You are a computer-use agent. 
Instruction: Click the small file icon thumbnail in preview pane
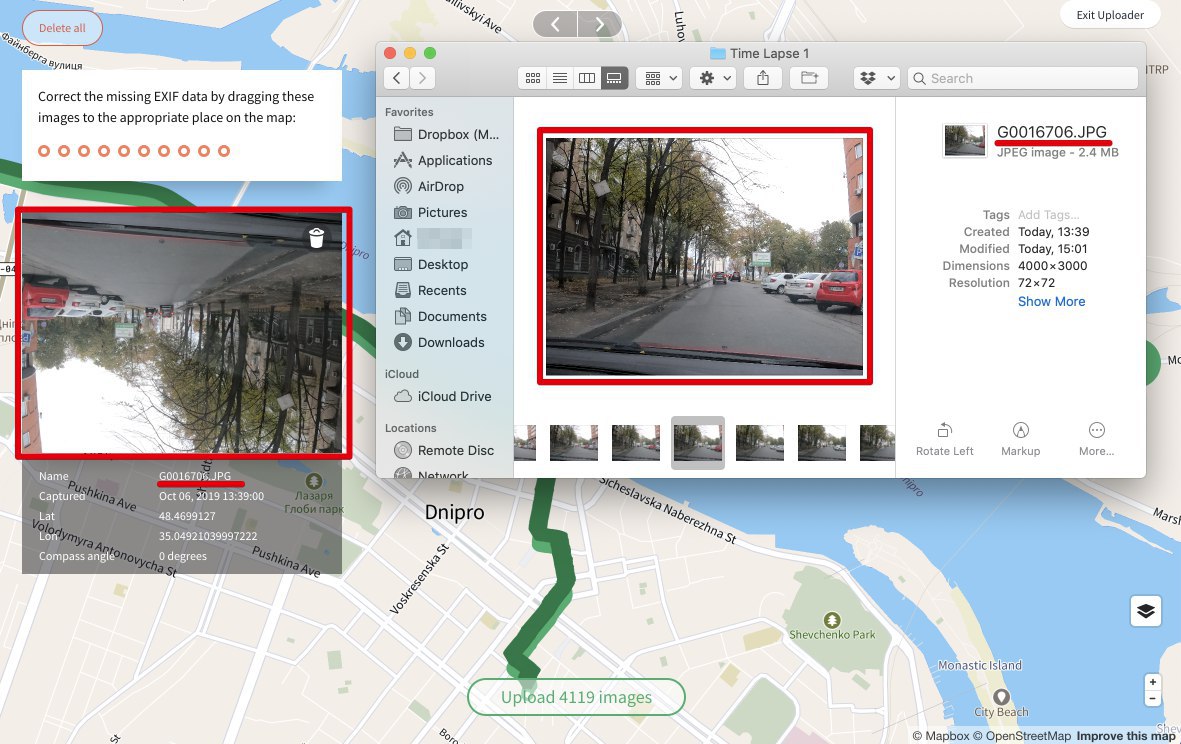click(x=964, y=140)
